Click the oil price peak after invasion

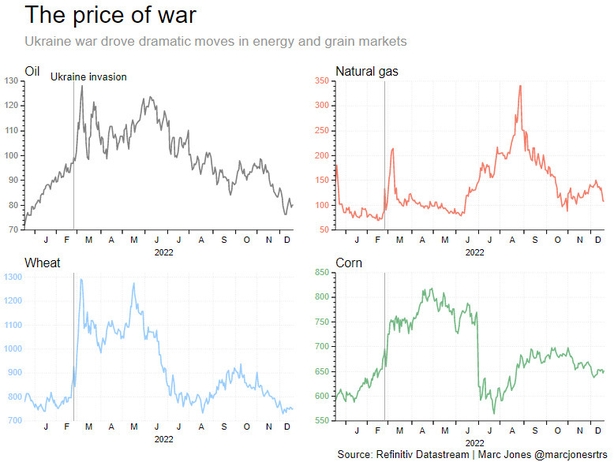82,86
